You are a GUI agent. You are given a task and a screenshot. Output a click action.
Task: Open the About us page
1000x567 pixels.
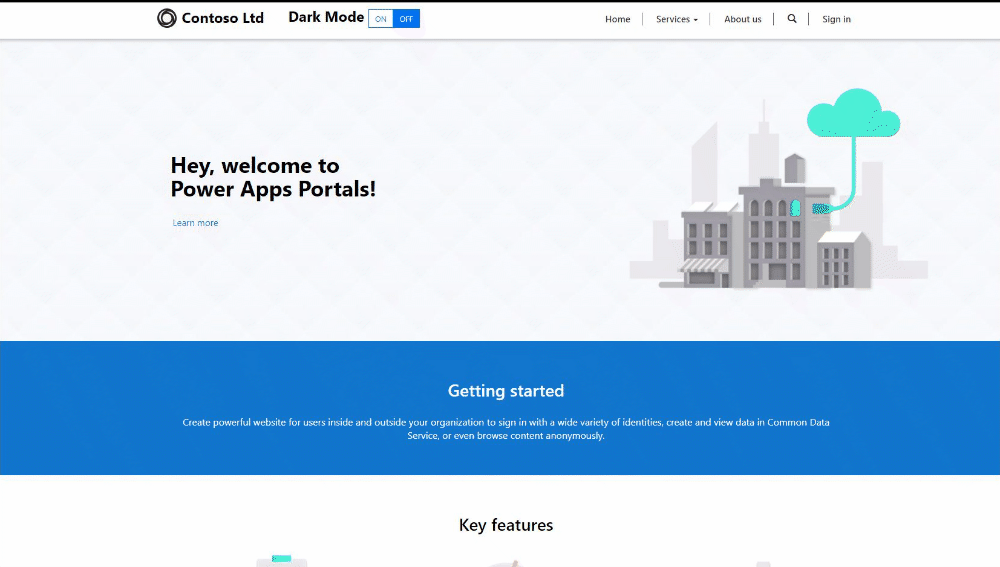[x=742, y=19]
